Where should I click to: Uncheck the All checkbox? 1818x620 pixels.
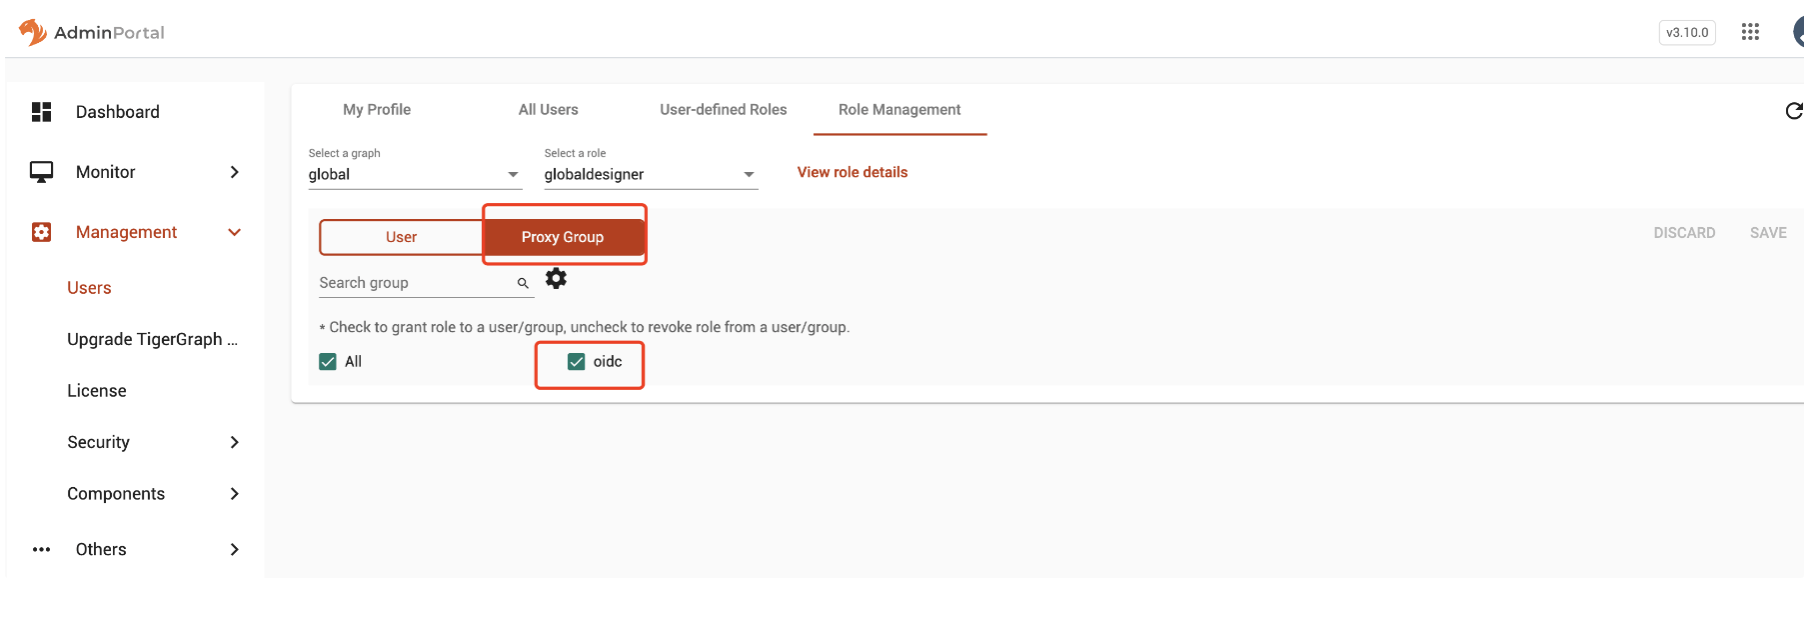coord(328,362)
